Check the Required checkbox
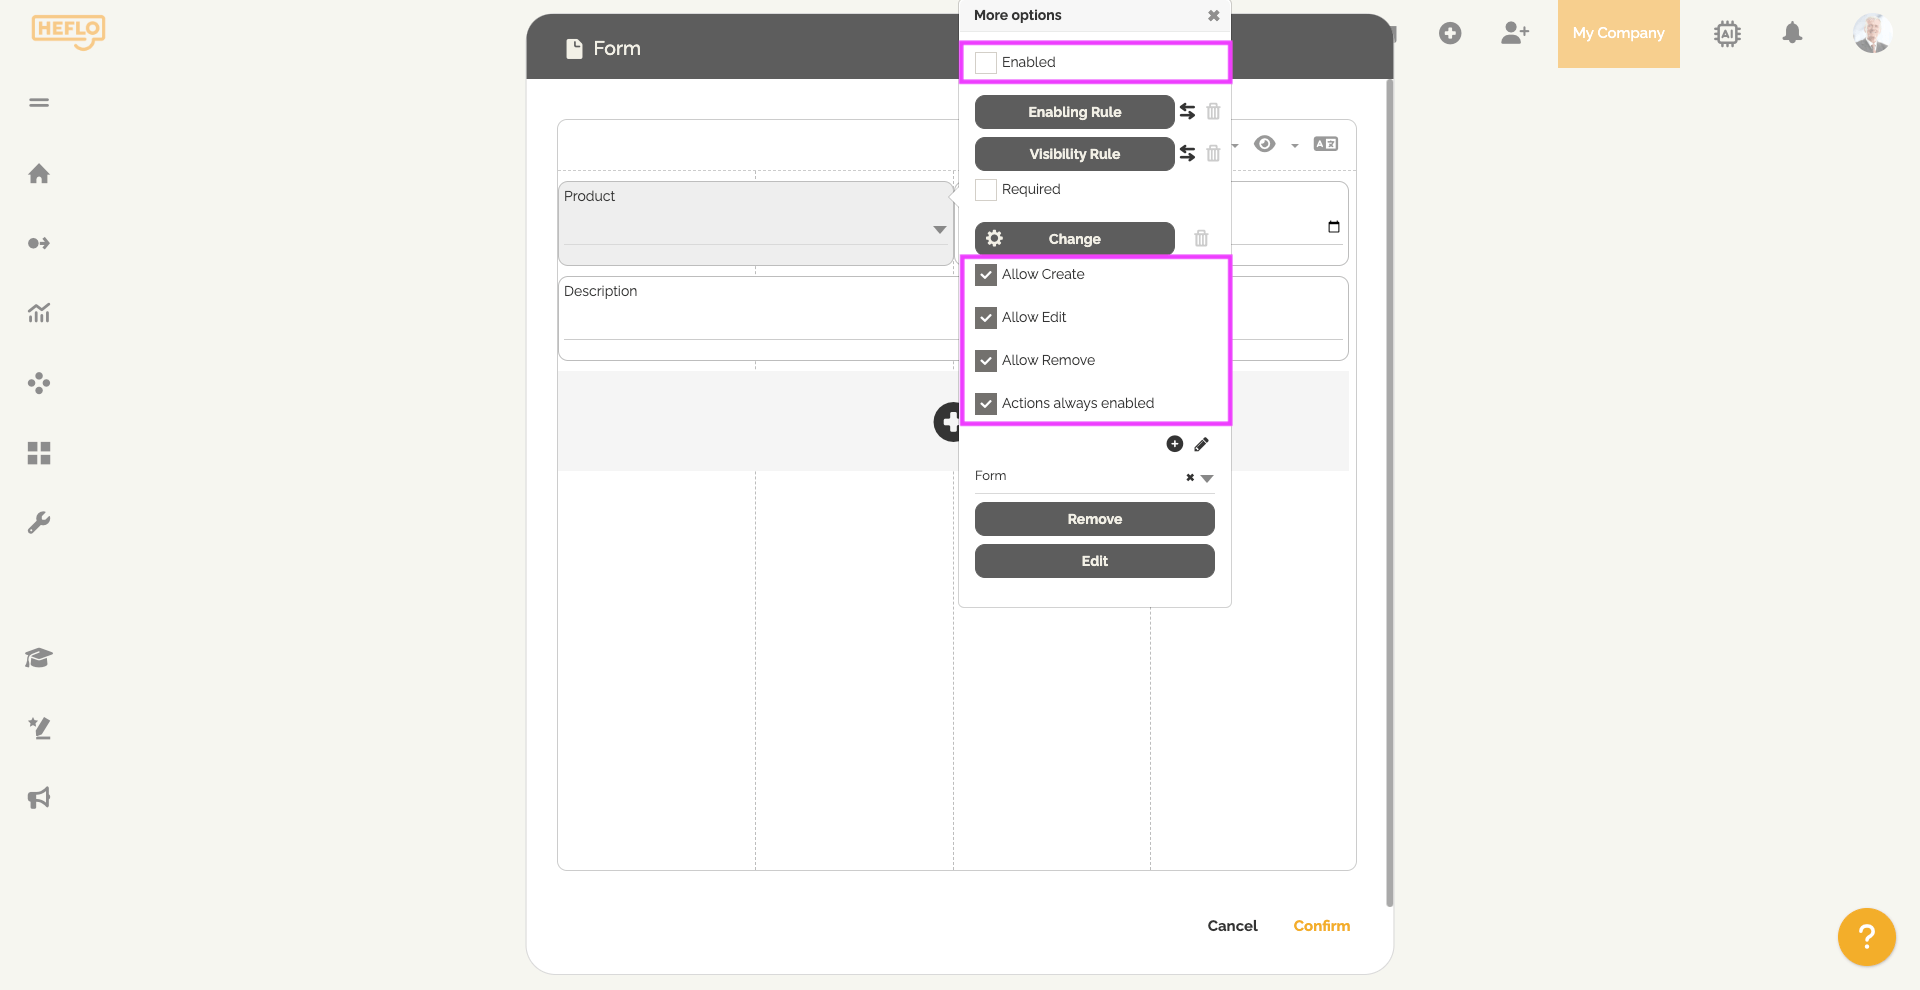 point(986,190)
